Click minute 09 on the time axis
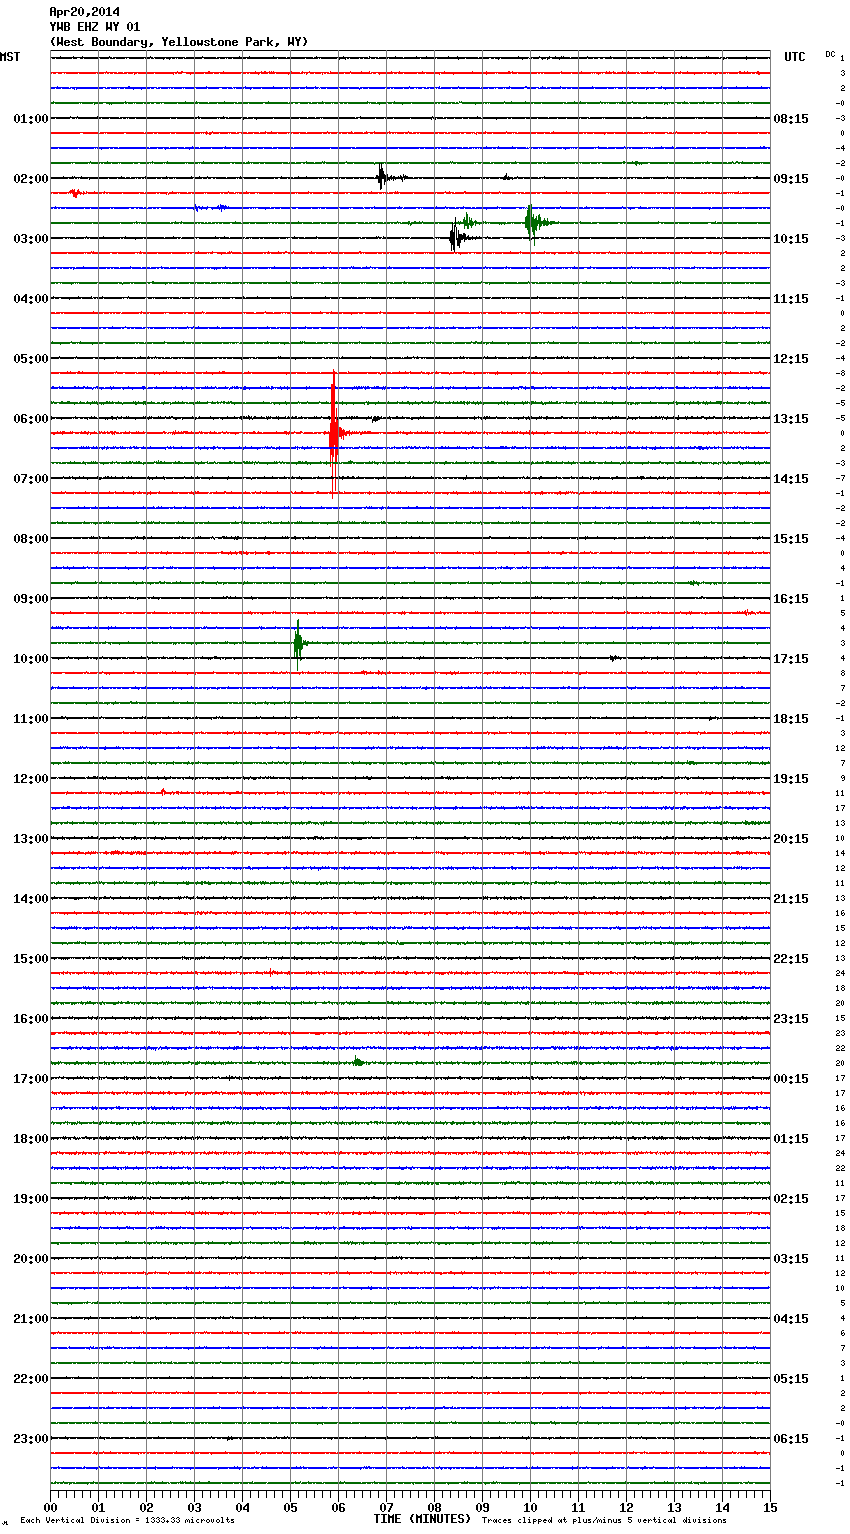This screenshot has height=1534, width=850. coord(482,1507)
